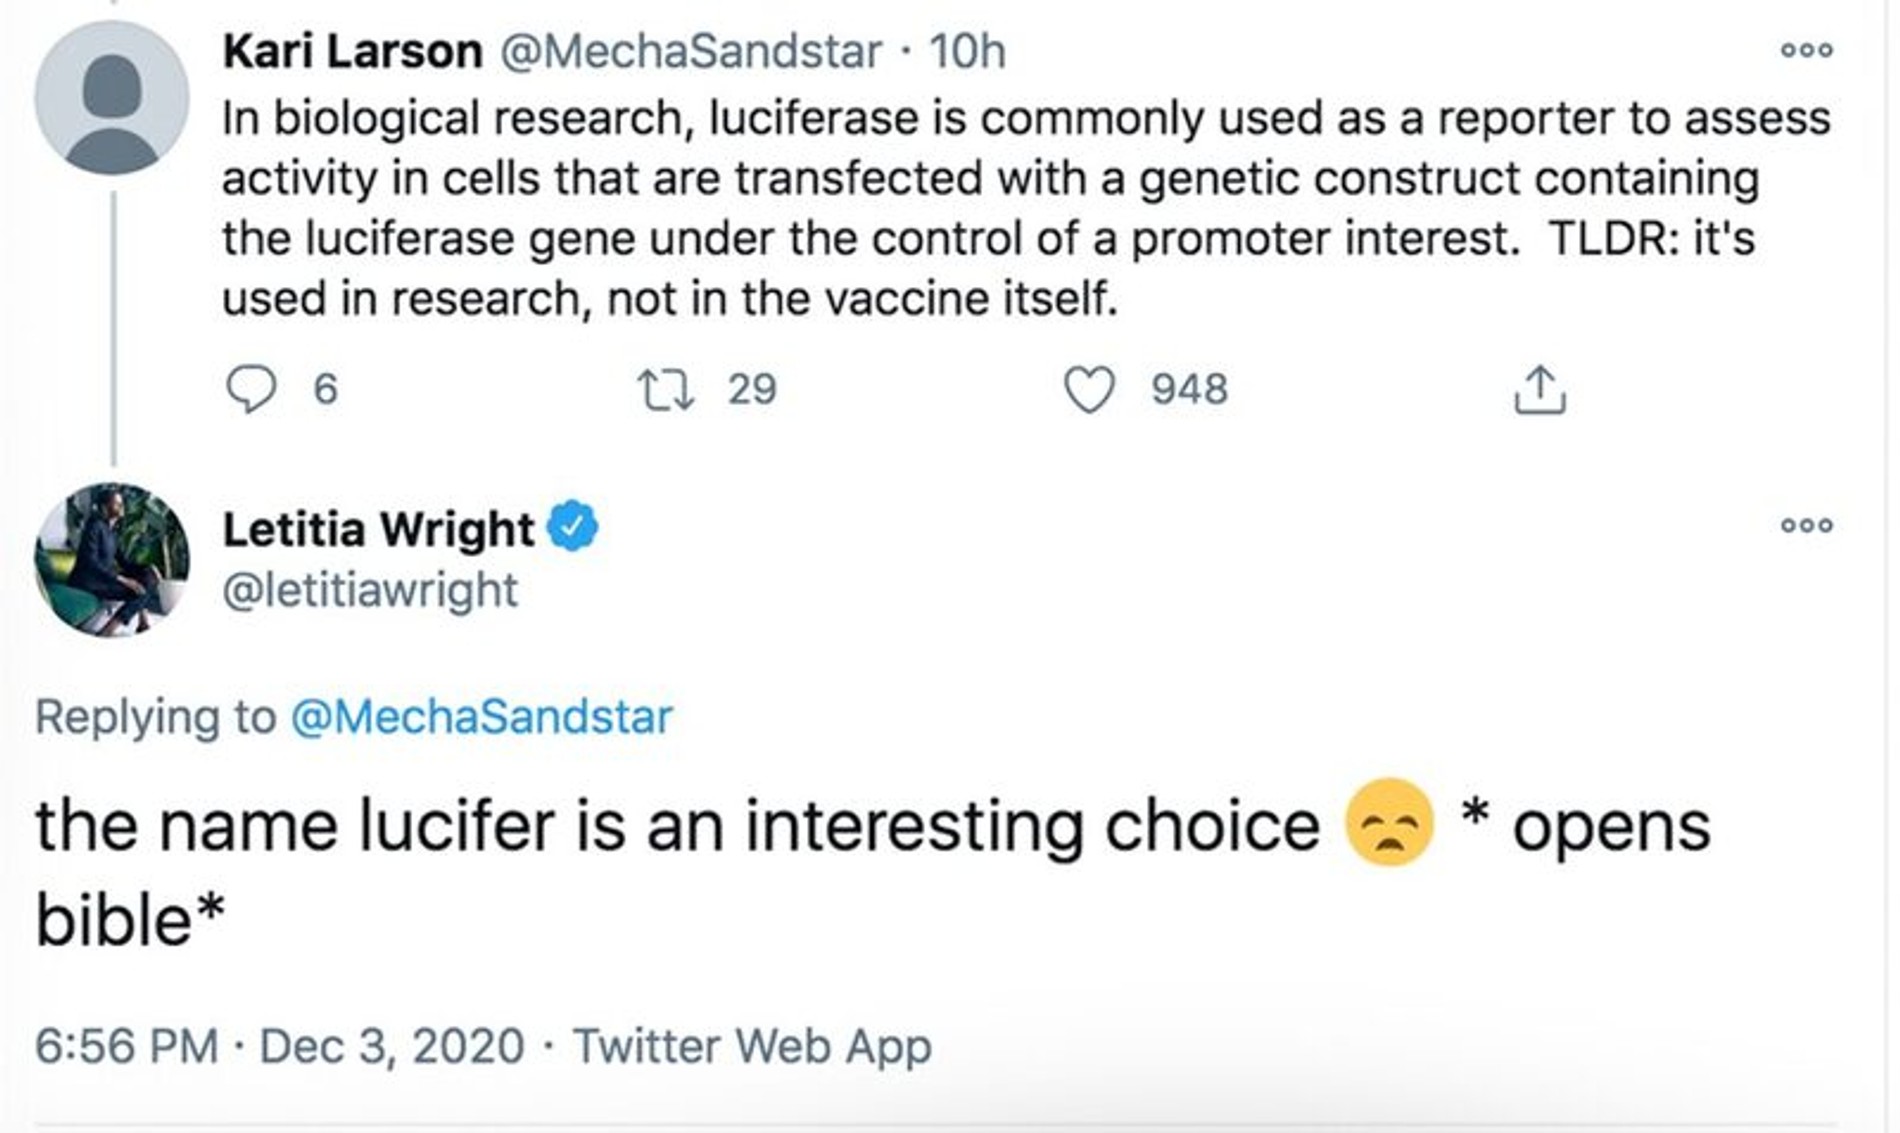This screenshot has width=1900, height=1133.
Task: Click the Twitter Web App source label
Action: (751, 1046)
